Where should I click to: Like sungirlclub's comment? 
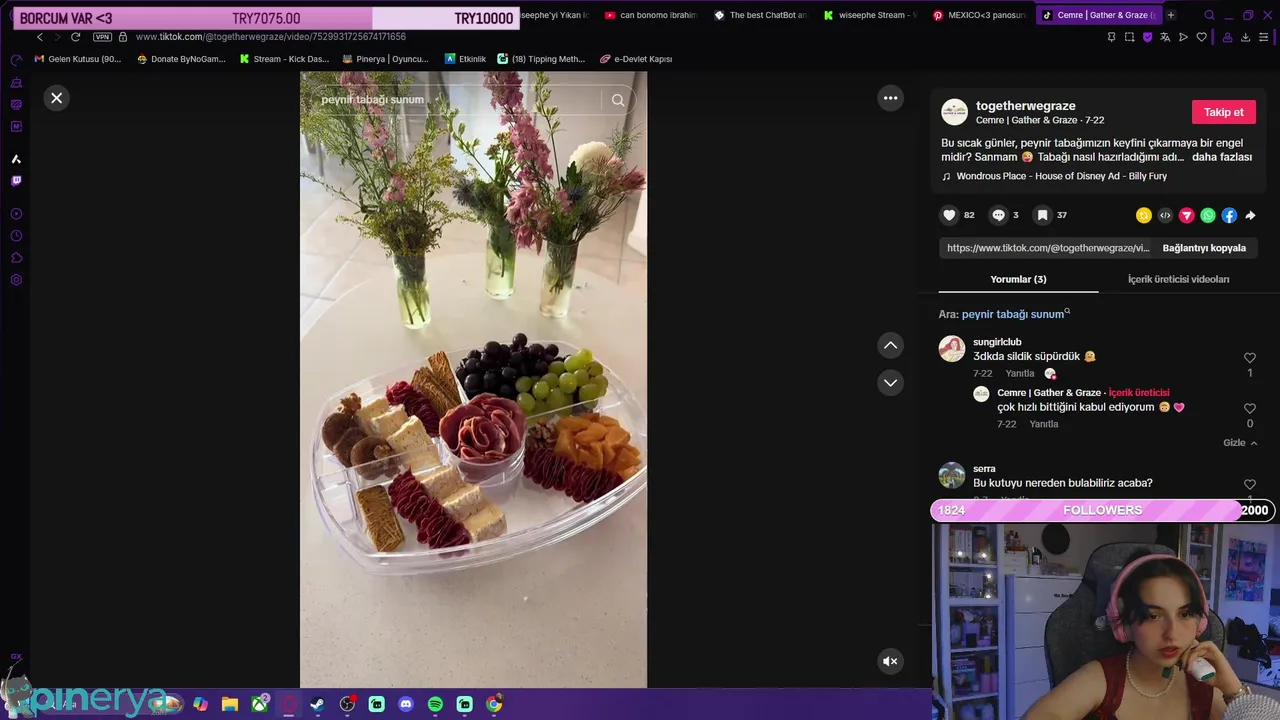(1249, 358)
